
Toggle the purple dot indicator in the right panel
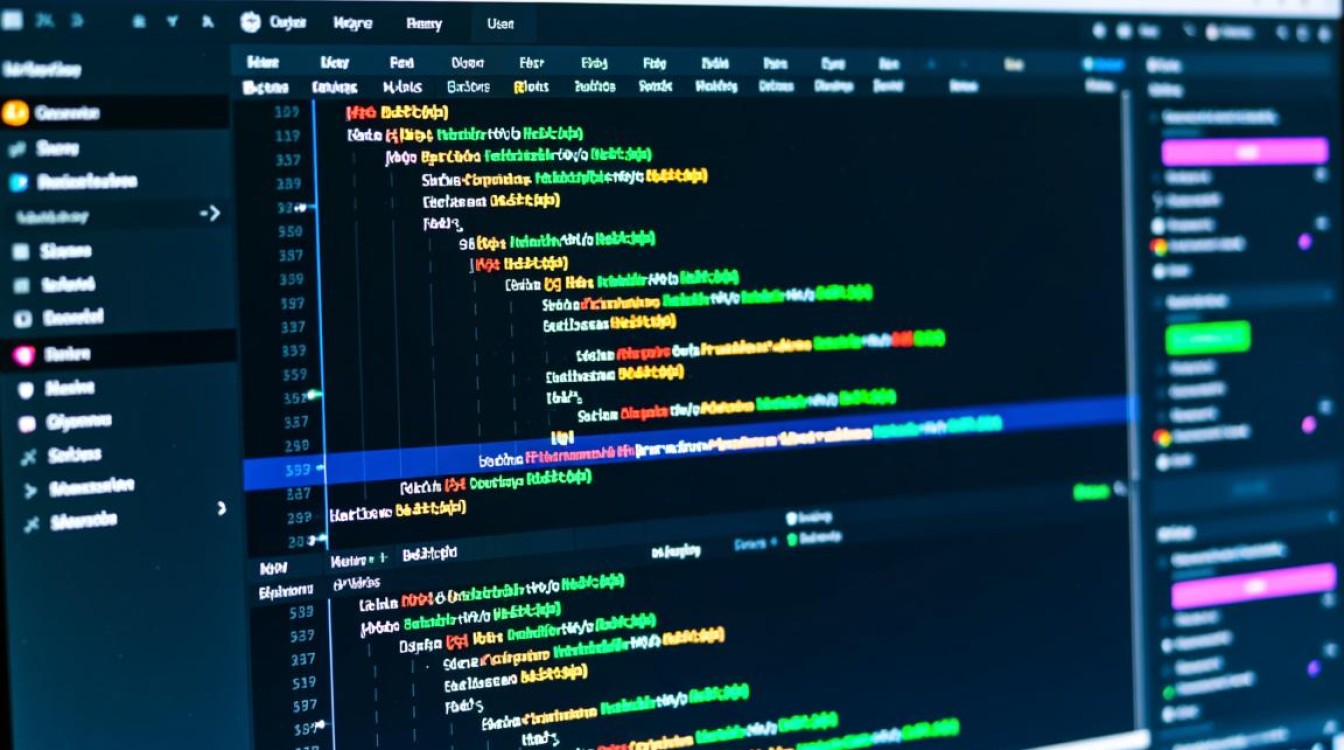1305,241
